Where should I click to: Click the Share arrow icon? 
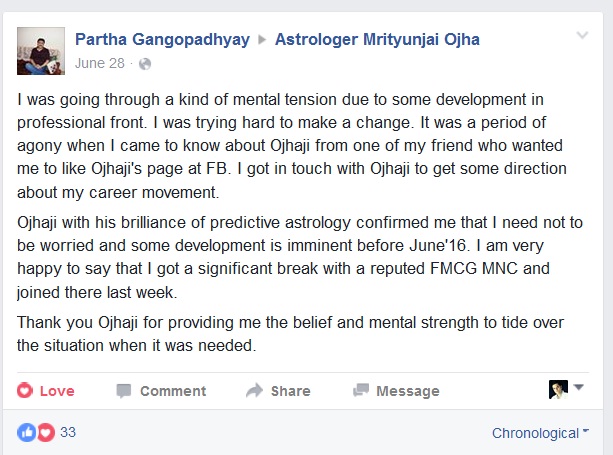[255, 390]
